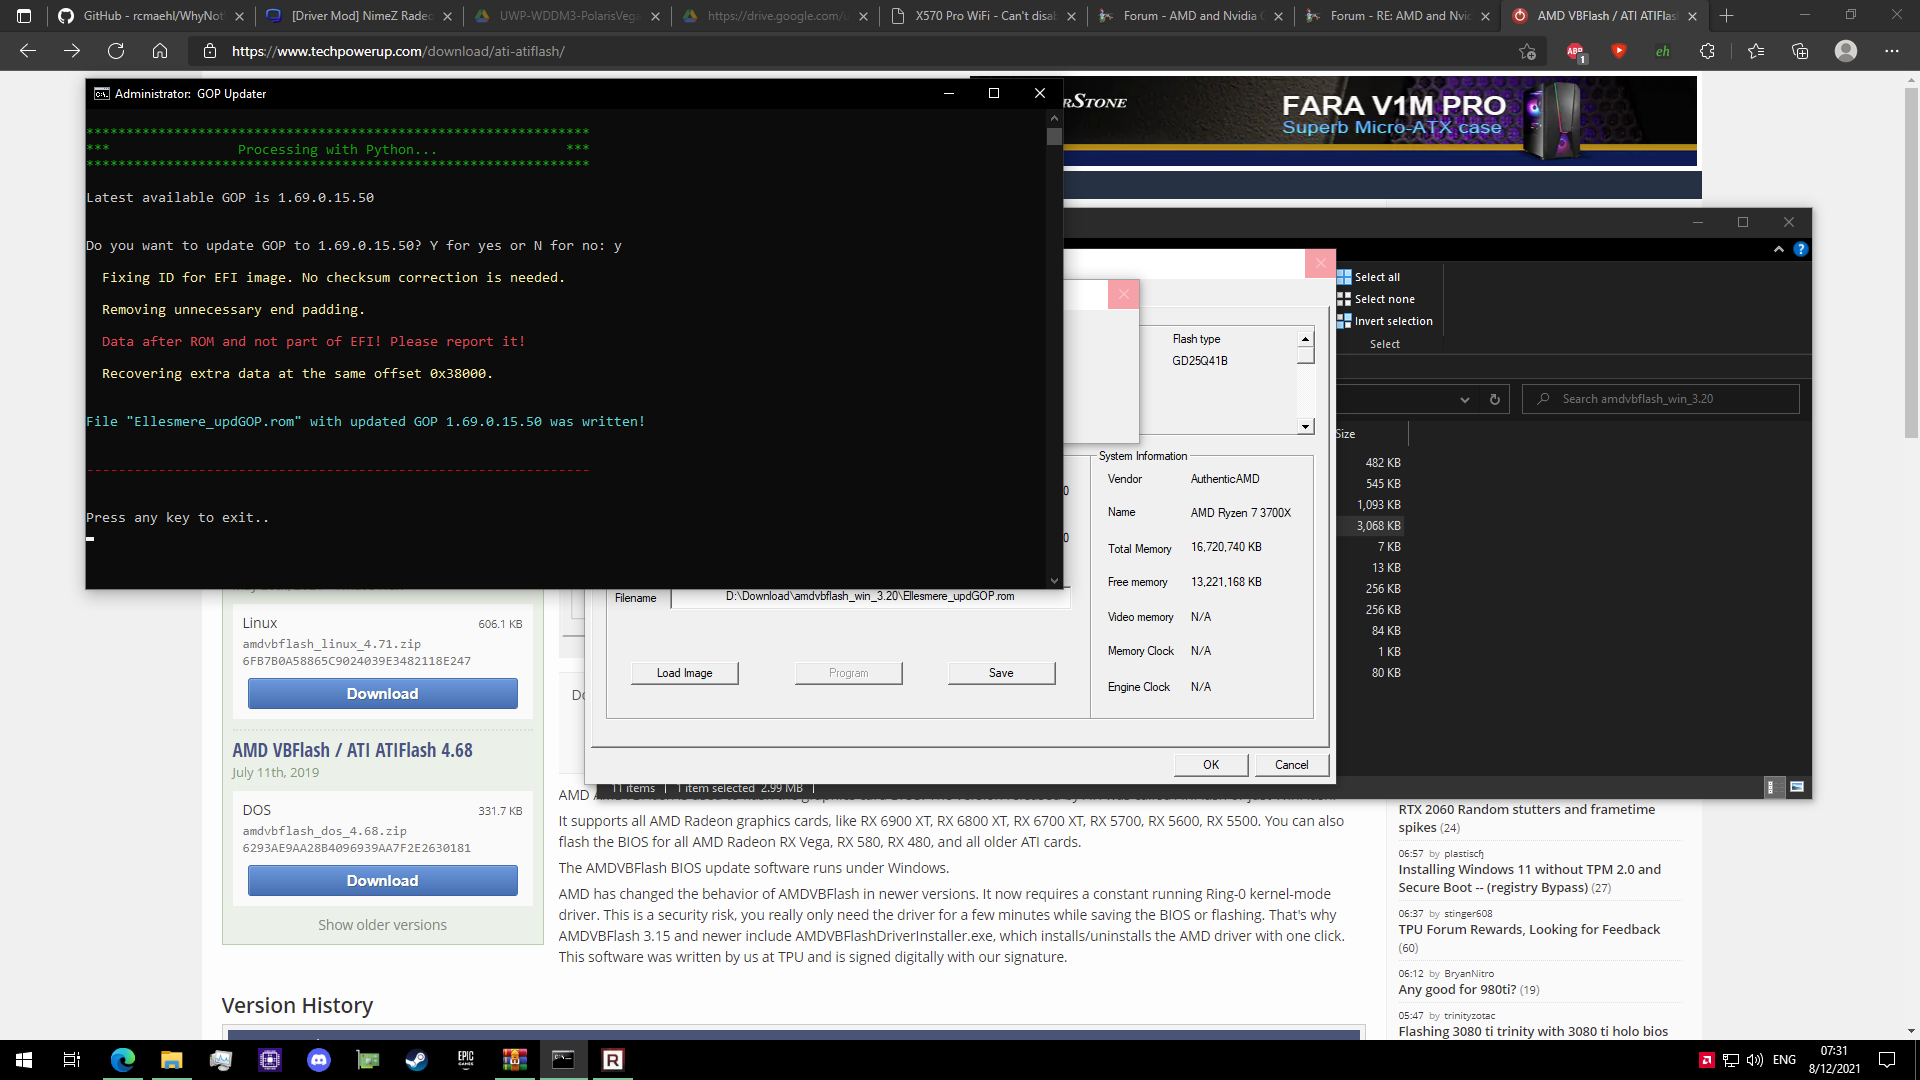The width and height of the screenshot is (1920, 1080).
Task: Open the browser home page
Action: click(160, 51)
